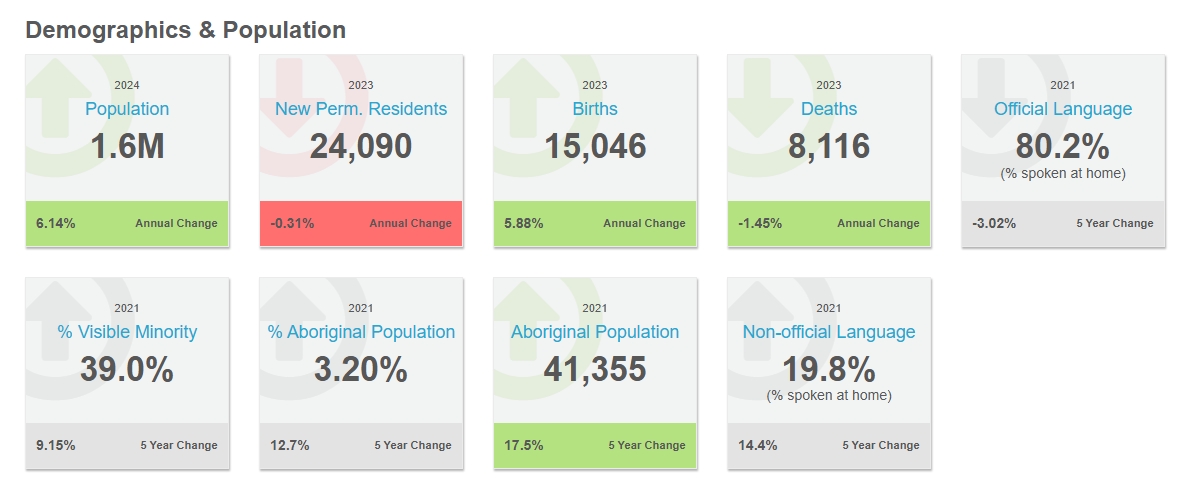Click the 41,355 Aboriginal Population value
This screenshot has width=1192, height=501.
click(x=595, y=370)
